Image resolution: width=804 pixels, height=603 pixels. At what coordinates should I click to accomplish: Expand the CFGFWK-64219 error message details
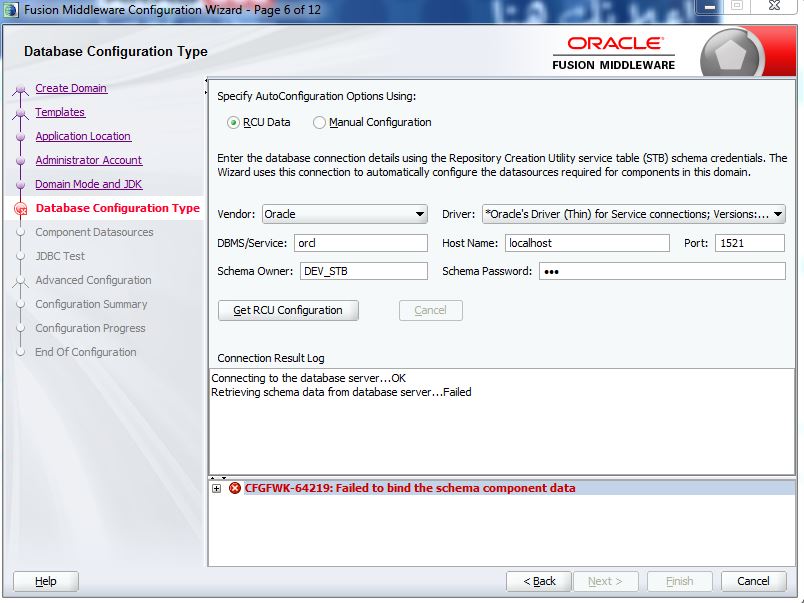coord(216,488)
